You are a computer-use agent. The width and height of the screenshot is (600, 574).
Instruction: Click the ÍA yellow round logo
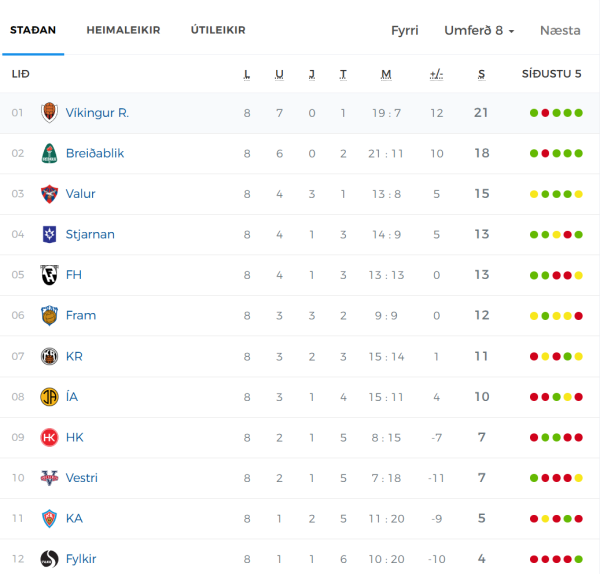point(49,397)
